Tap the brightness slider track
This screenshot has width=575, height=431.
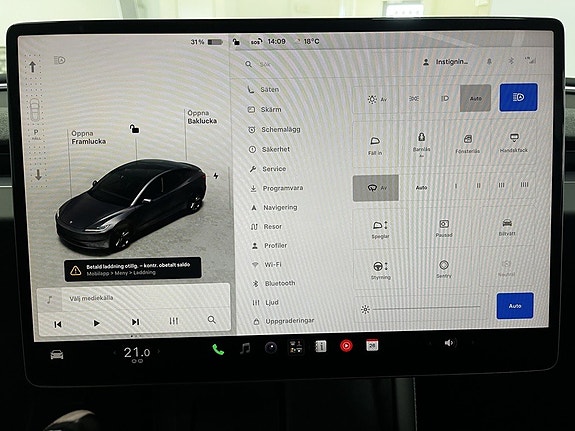[426, 308]
